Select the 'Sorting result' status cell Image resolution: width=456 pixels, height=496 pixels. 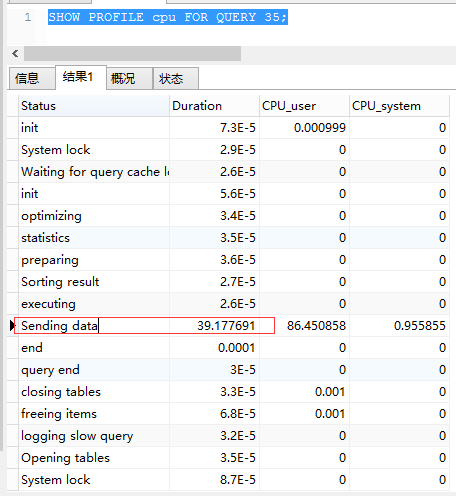click(94, 282)
